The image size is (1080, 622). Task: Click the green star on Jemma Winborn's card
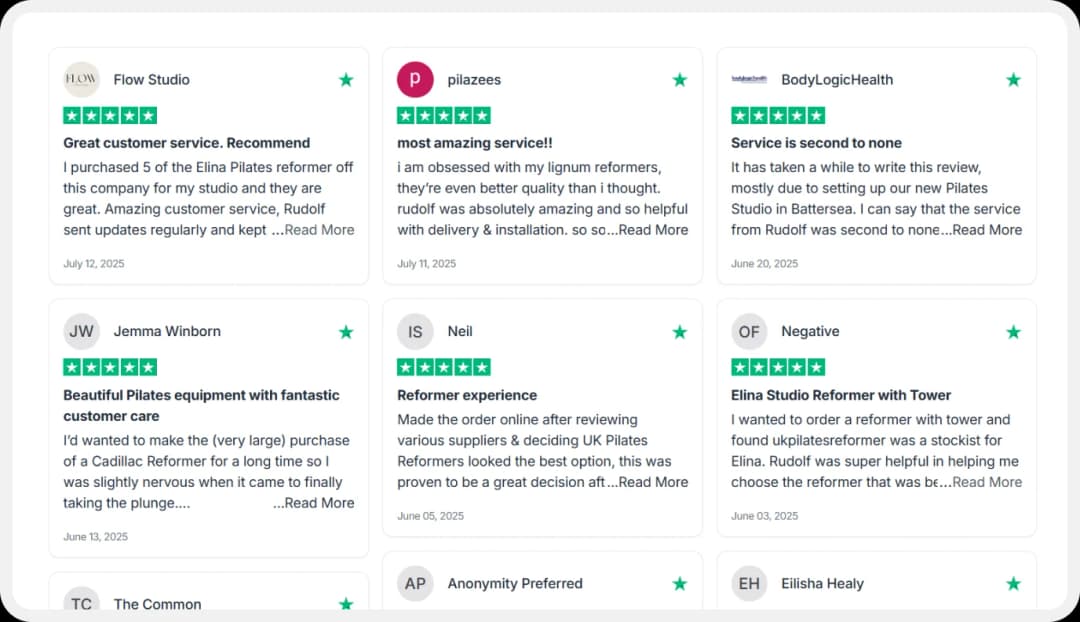[346, 331]
